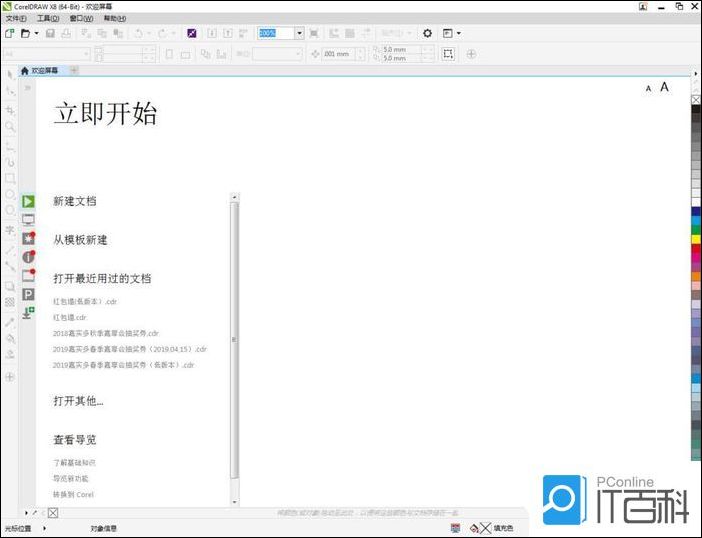
Task: Select the Zoom magnifier tool
Action: point(10,127)
